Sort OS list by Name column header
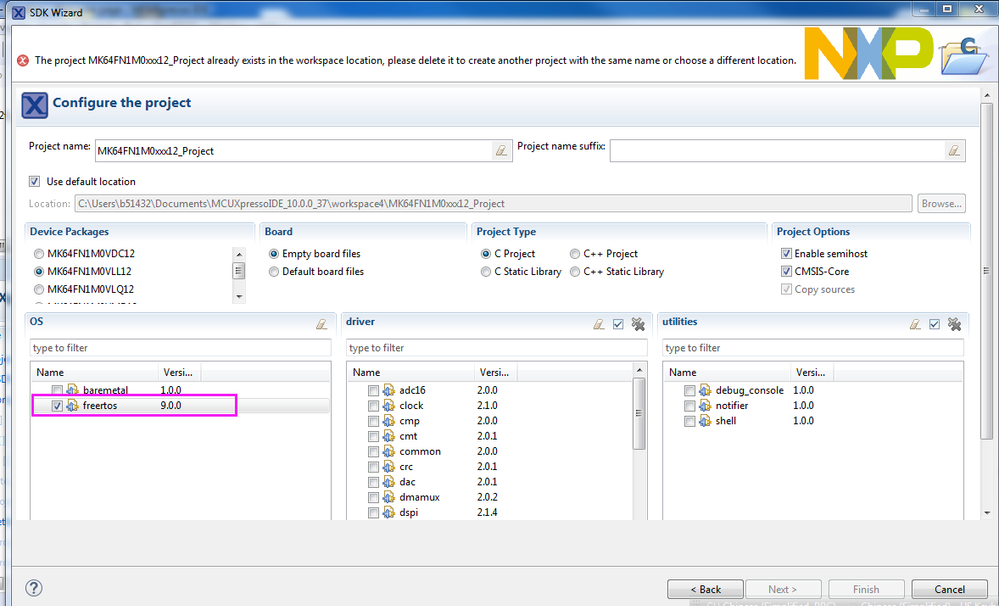 [94, 372]
